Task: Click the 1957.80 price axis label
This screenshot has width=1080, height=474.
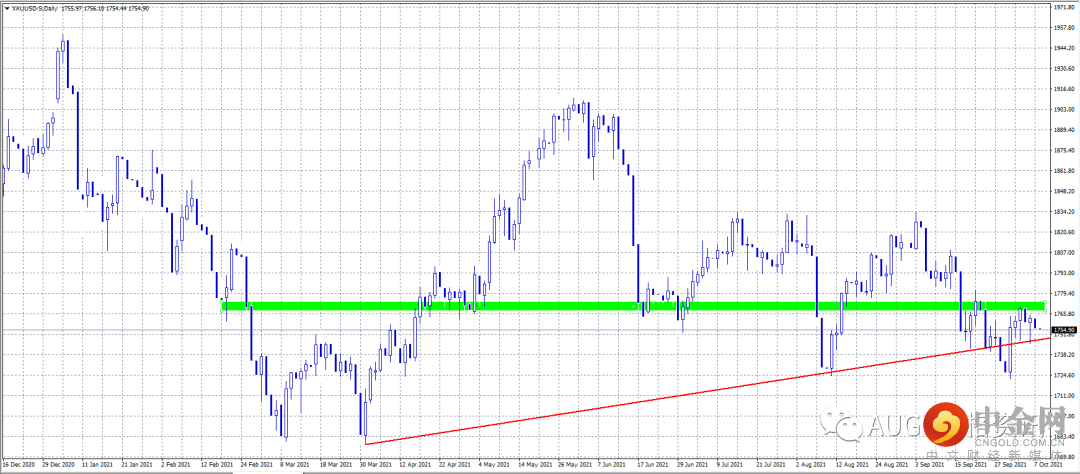Action: click(1064, 28)
